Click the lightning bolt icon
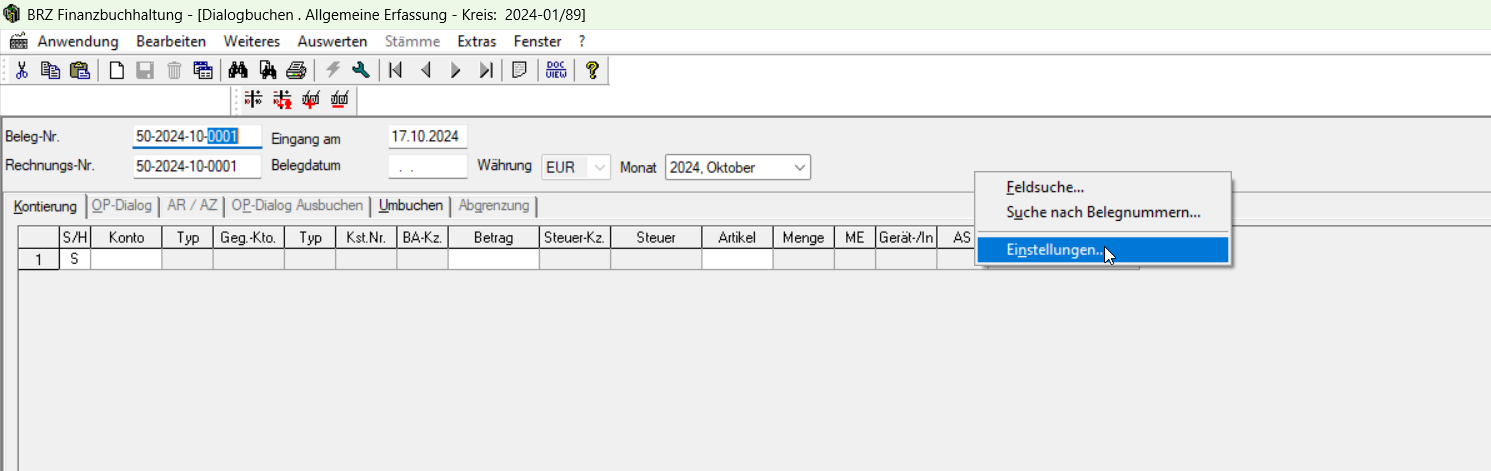 click(x=333, y=70)
